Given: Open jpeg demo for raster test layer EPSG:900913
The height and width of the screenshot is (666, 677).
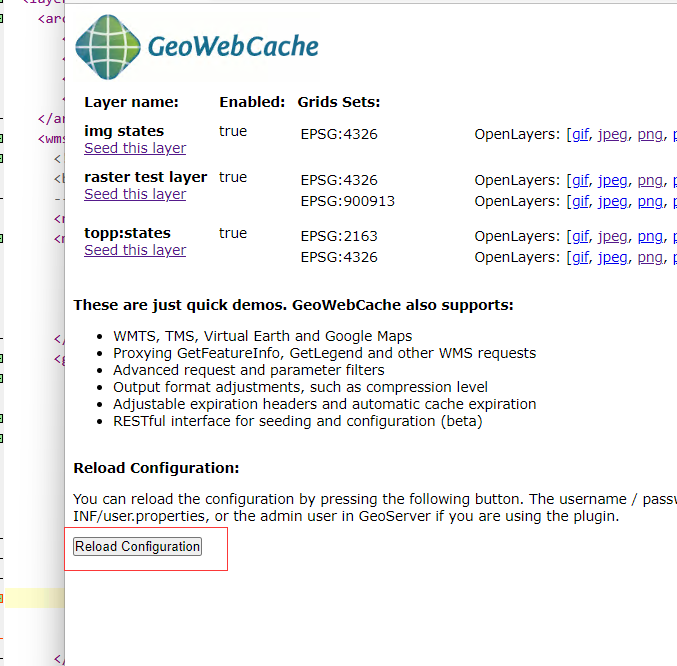Looking at the screenshot, I should (x=613, y=201).
